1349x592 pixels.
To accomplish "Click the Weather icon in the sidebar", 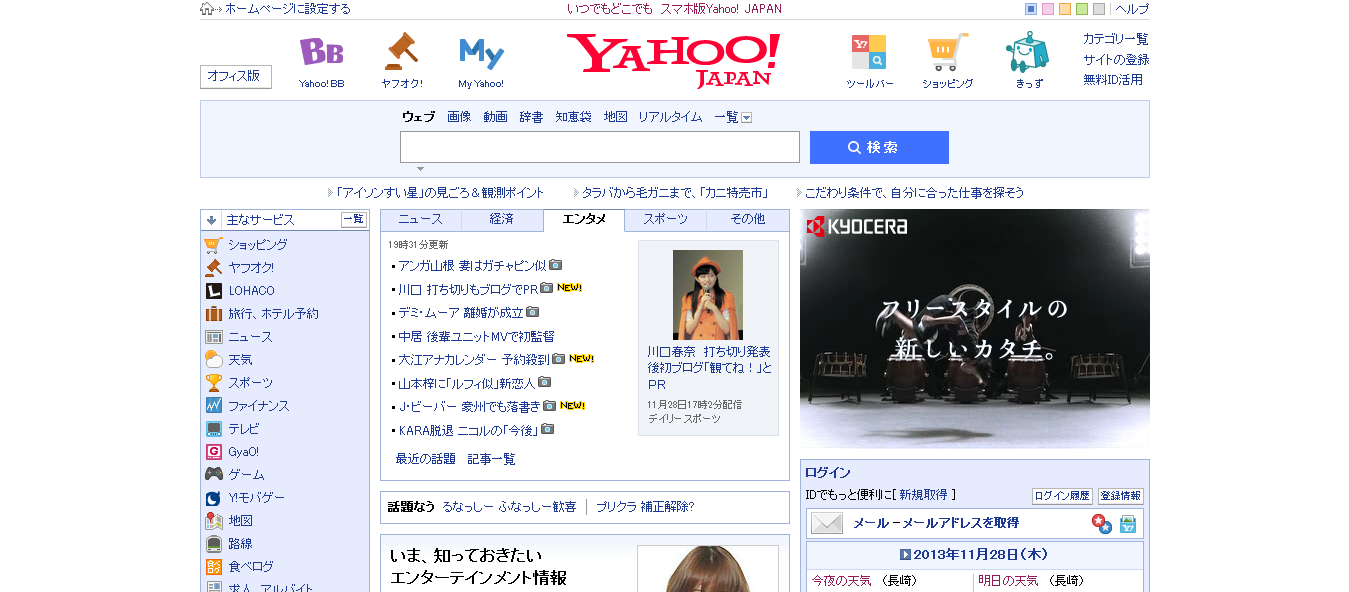I will tap(213, 360).
